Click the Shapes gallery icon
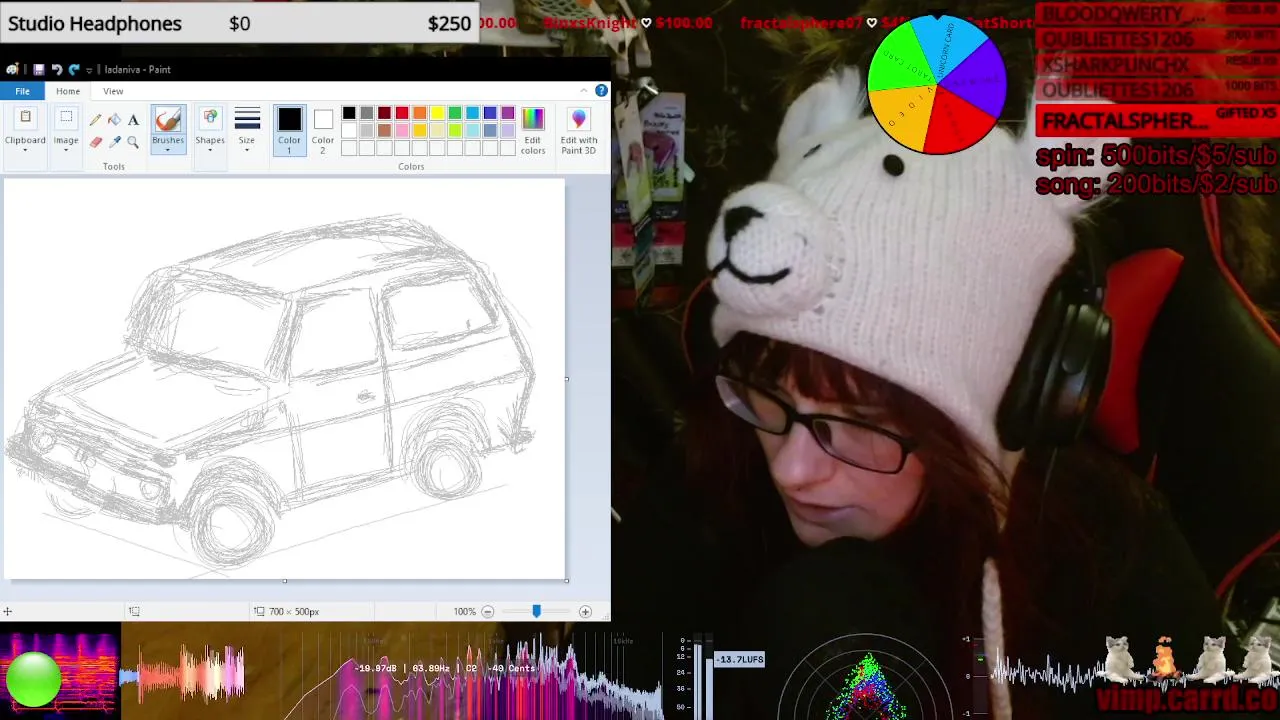 click(210, 119)
